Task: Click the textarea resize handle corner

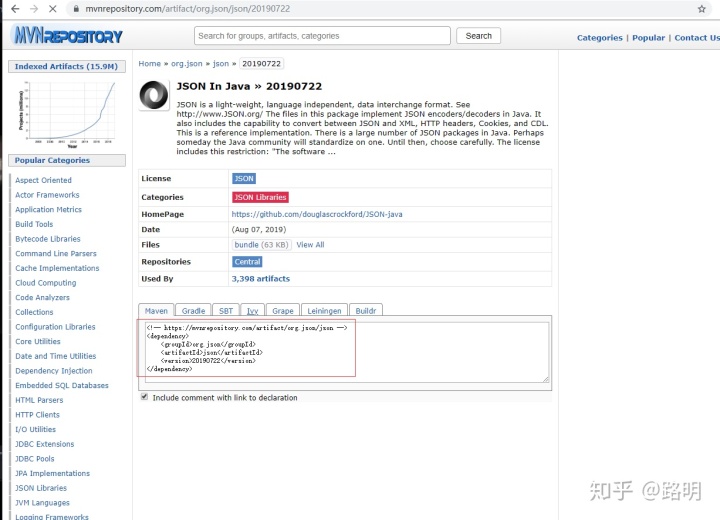Action: click(546, 379)
